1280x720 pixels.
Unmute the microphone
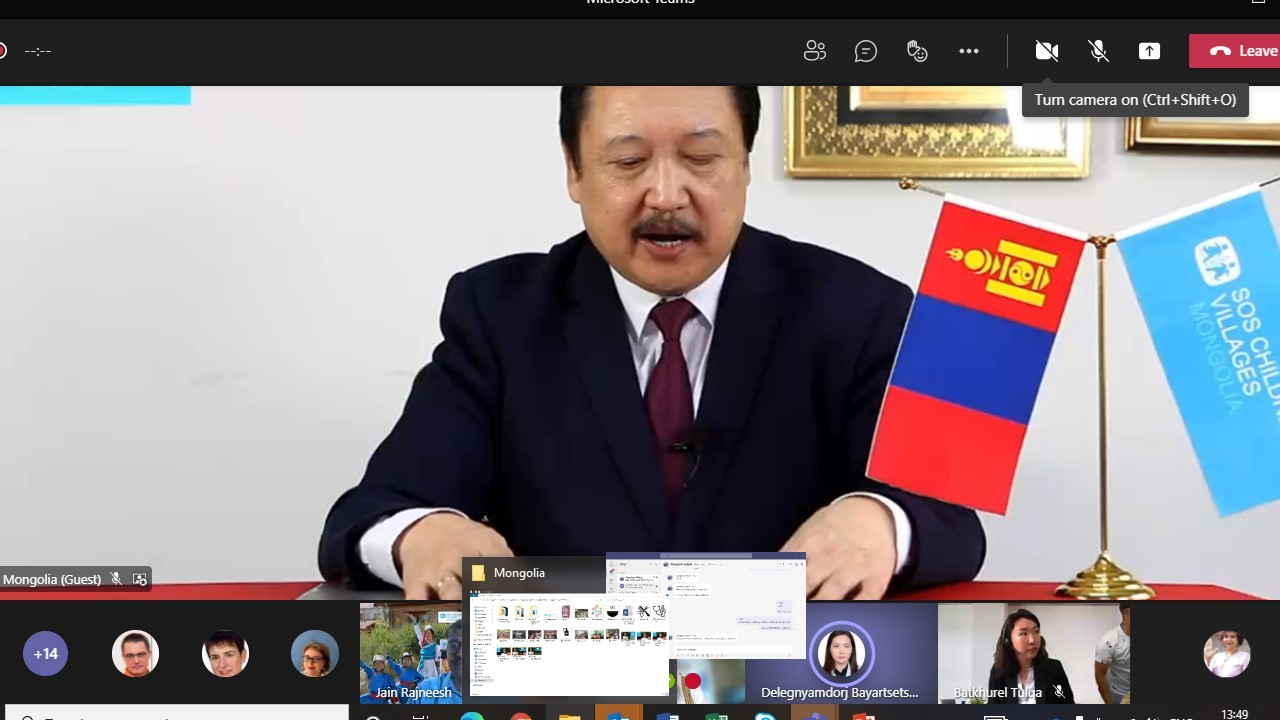[x=1098, y=51]
